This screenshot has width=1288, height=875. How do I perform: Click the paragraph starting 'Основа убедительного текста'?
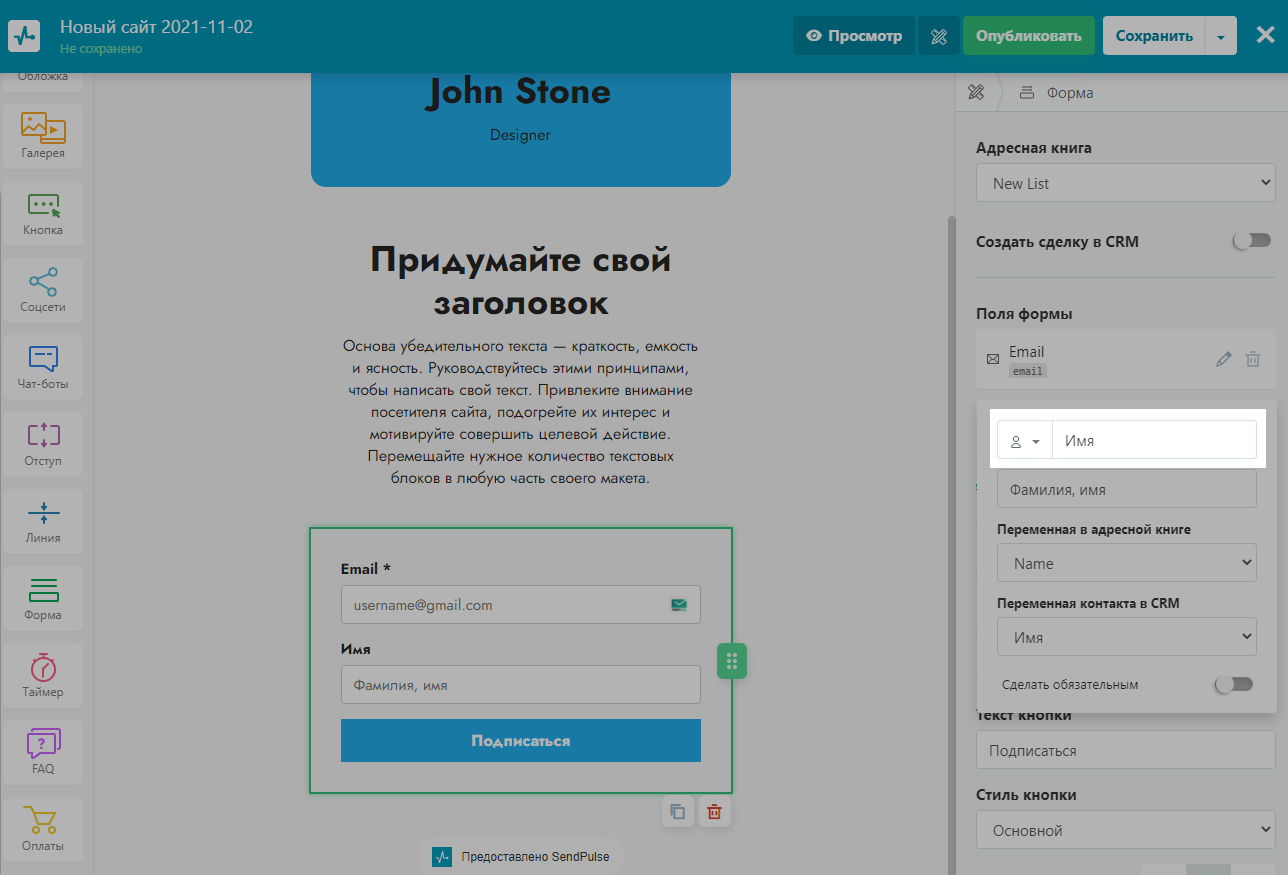pyautogui.click(x=521, y=412)
